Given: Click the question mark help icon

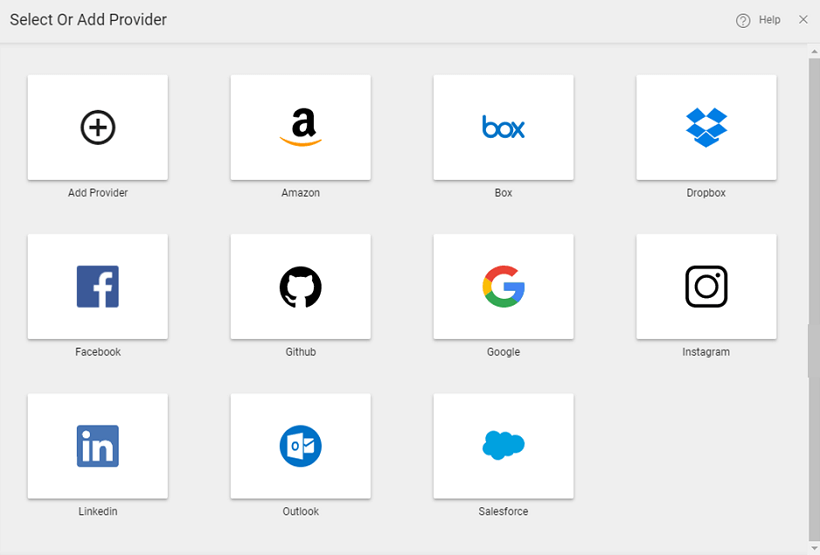Looking at the screenshot, I should pyautogui.click(x=743, y=20).
